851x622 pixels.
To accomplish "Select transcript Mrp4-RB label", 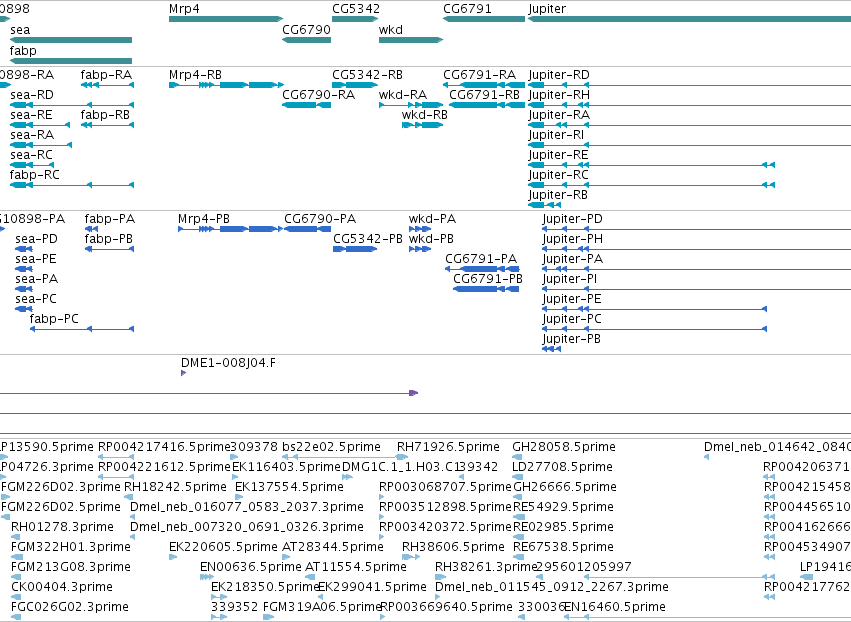I will point(195,74).
